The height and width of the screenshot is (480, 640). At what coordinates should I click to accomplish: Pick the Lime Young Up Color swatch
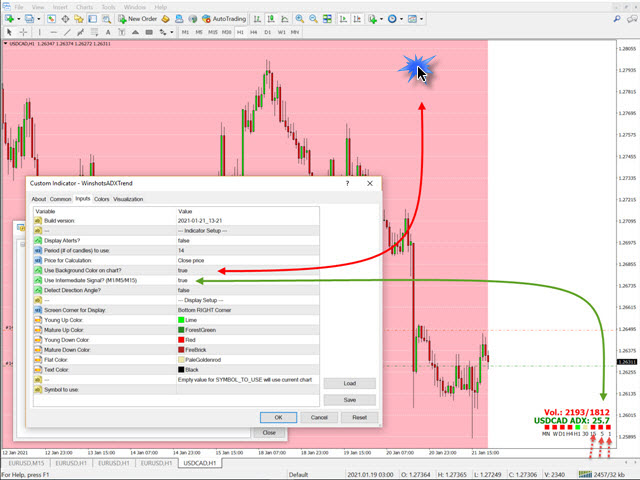click(181, 320)
